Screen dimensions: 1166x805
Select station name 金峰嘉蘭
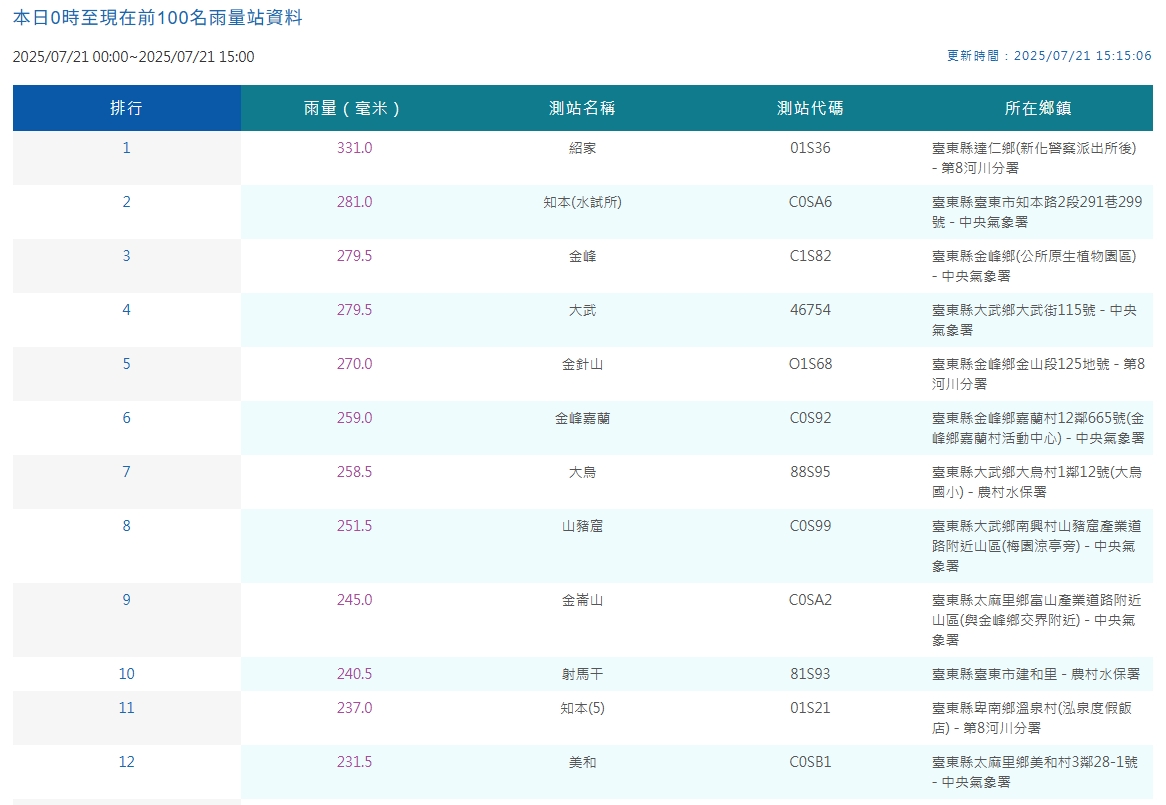pyautogui.click(x=582, y=418)
